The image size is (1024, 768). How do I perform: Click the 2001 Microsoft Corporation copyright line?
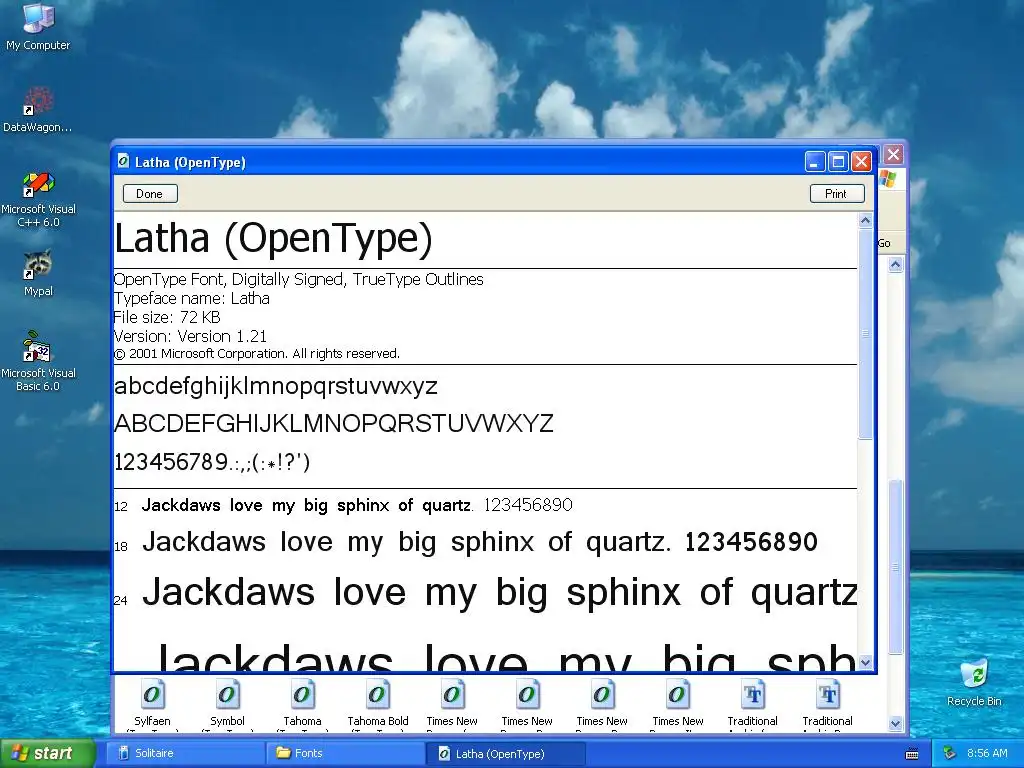click(x=257, y=354)
